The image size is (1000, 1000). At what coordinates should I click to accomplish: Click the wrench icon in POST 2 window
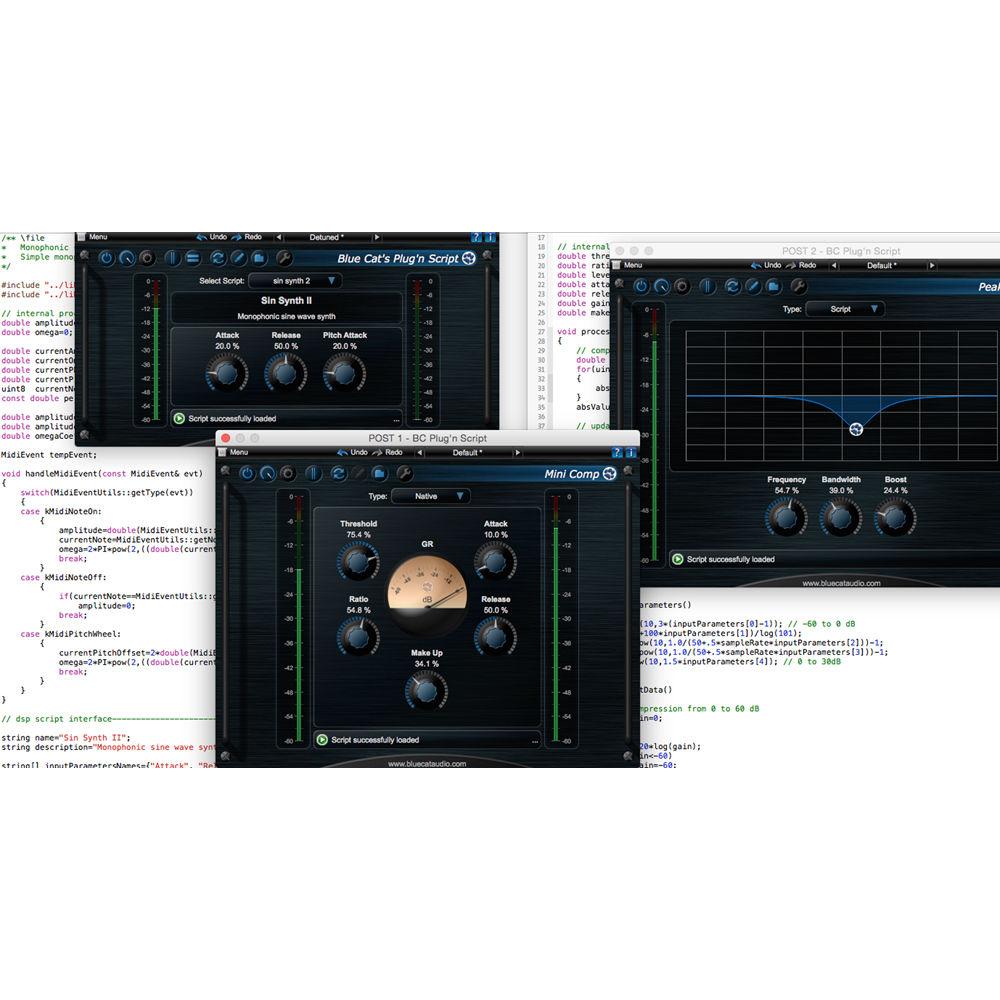(797, 286)
